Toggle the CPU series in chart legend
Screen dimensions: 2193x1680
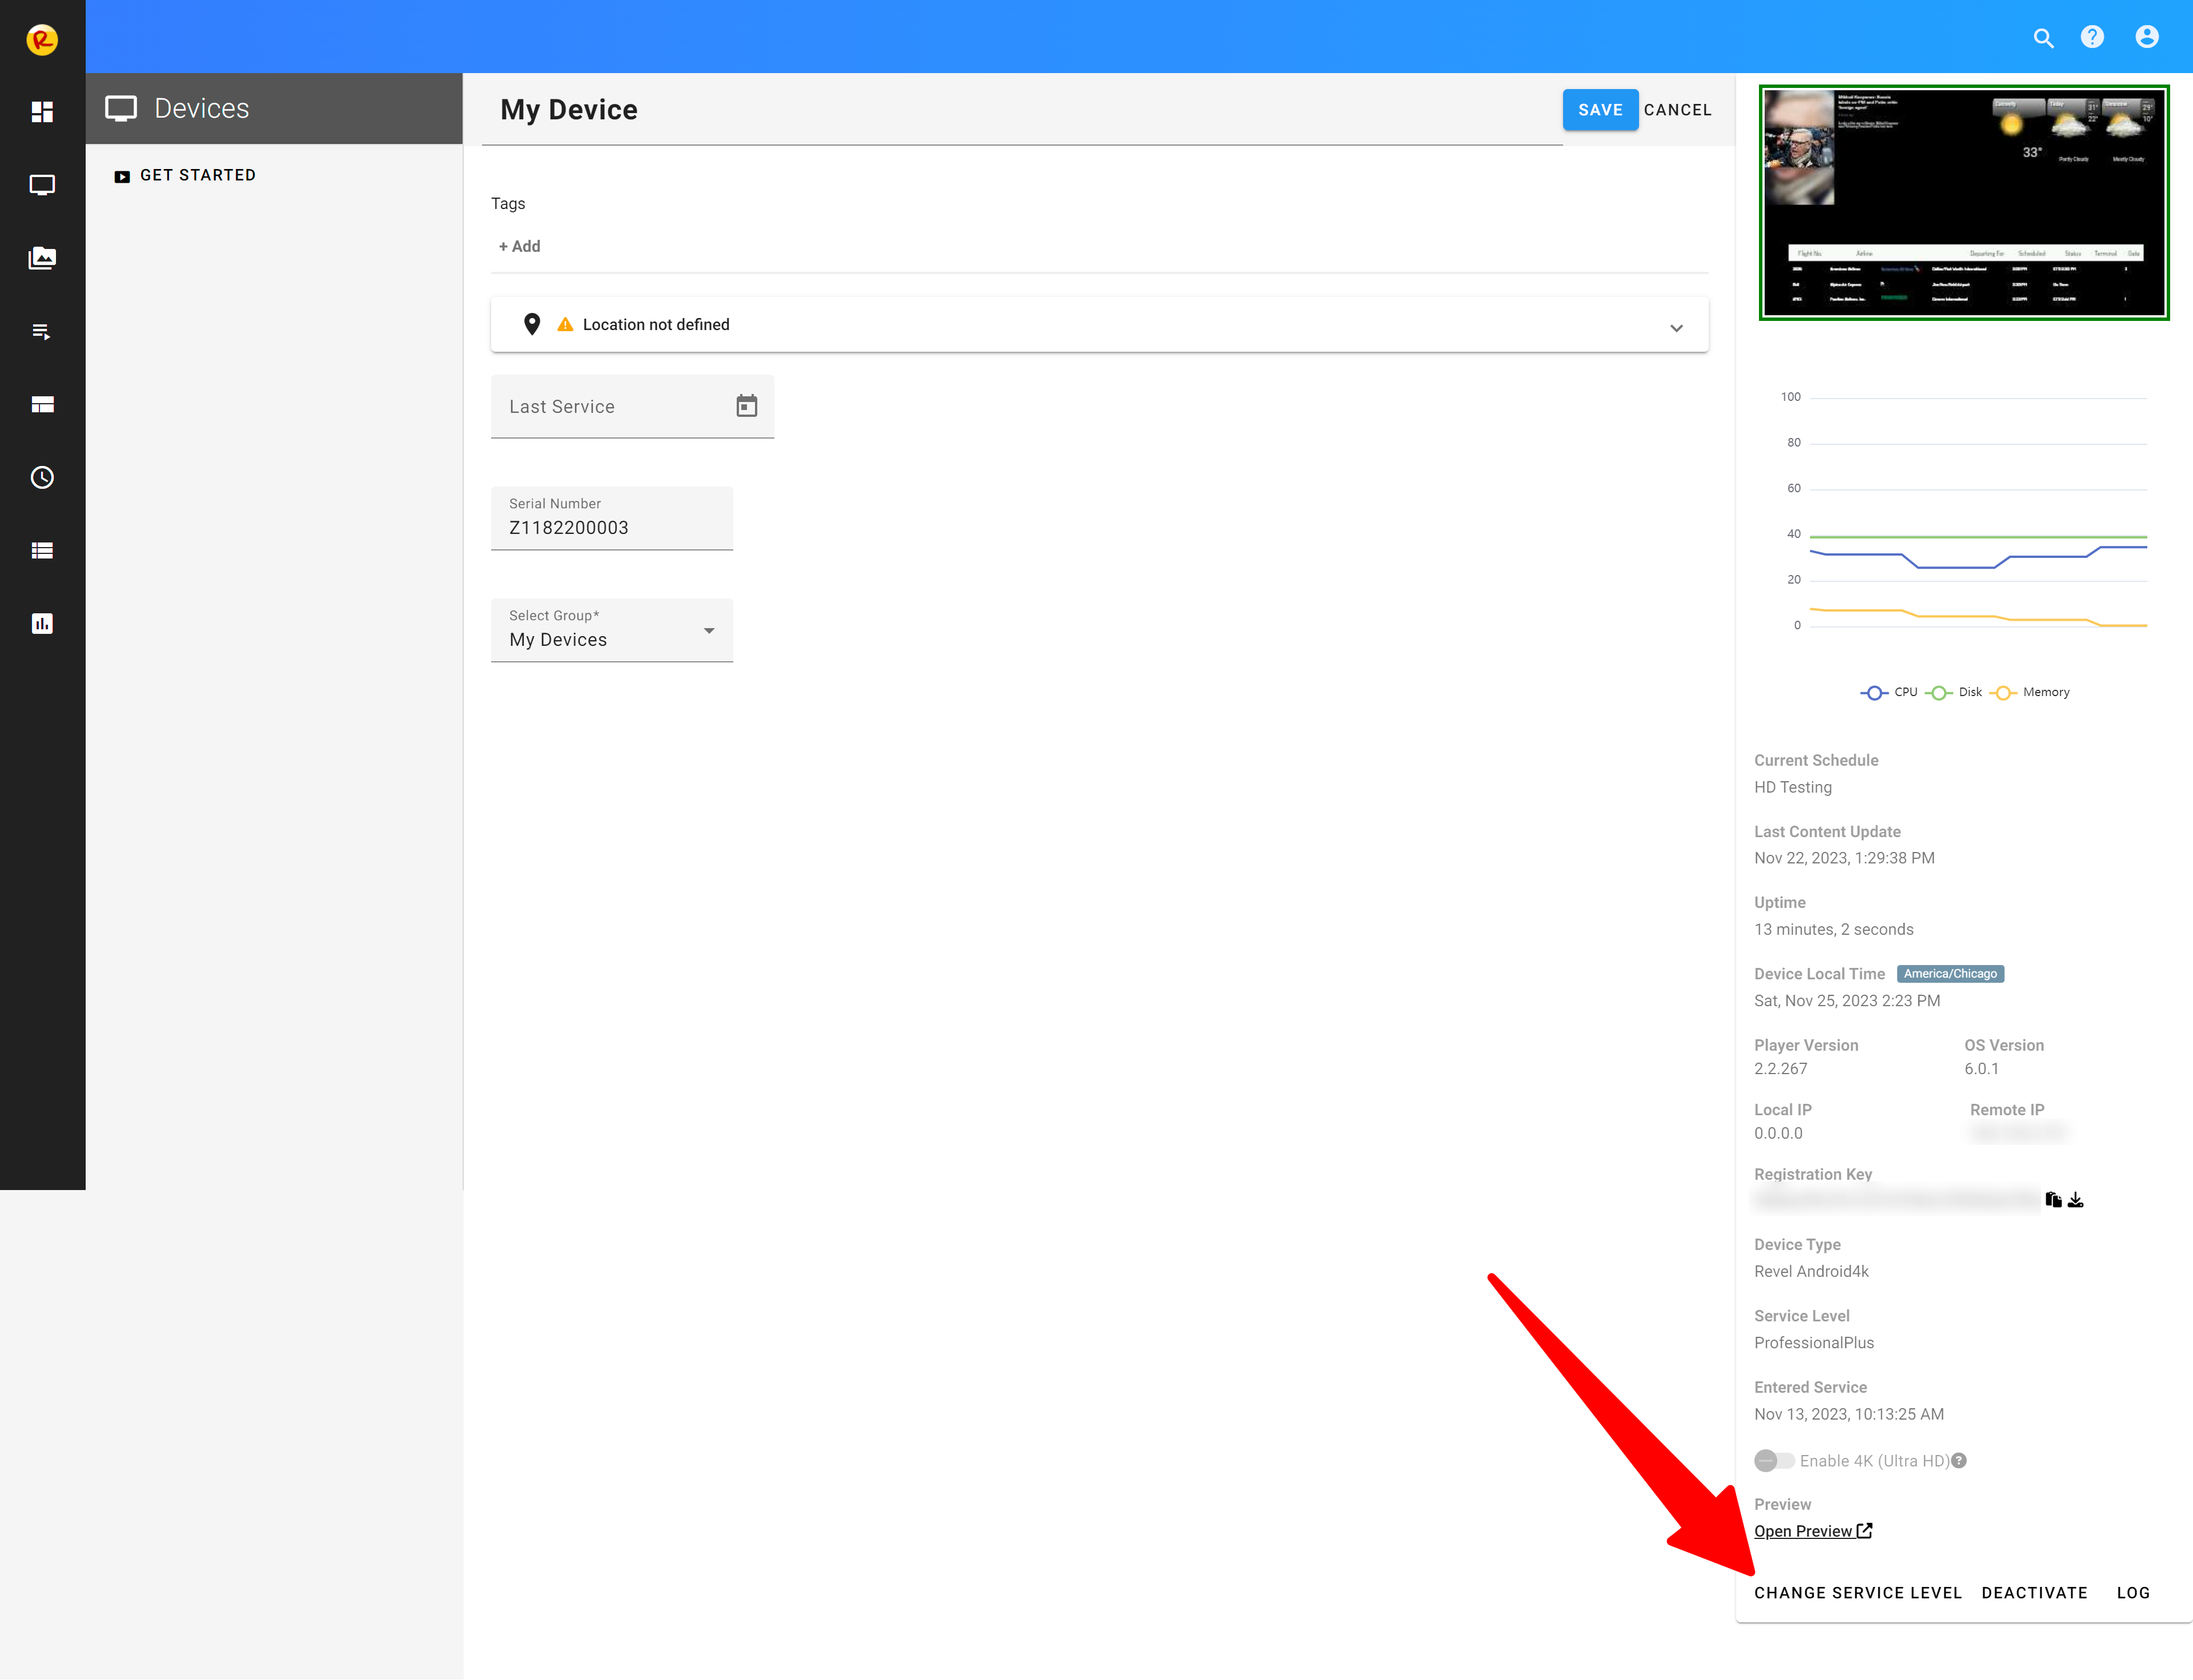(x=1889, y=692)
